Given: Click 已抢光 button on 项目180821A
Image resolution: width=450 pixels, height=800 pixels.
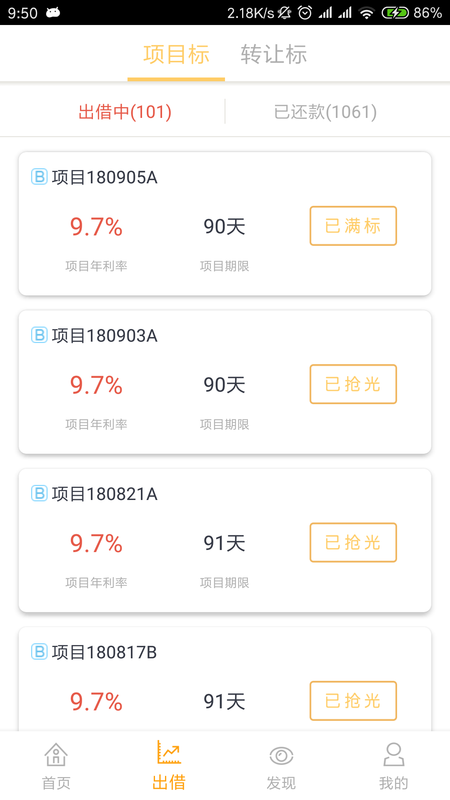Looking at the screenshot, I should (353, 542).
